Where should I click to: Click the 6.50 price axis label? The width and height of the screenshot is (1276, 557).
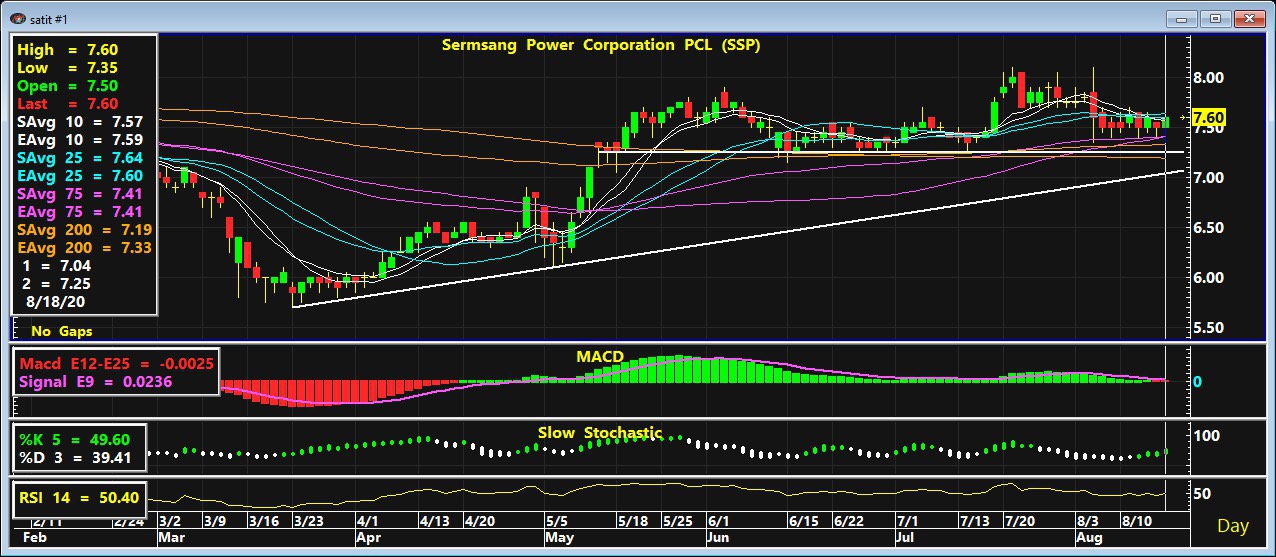point(1210,228)
